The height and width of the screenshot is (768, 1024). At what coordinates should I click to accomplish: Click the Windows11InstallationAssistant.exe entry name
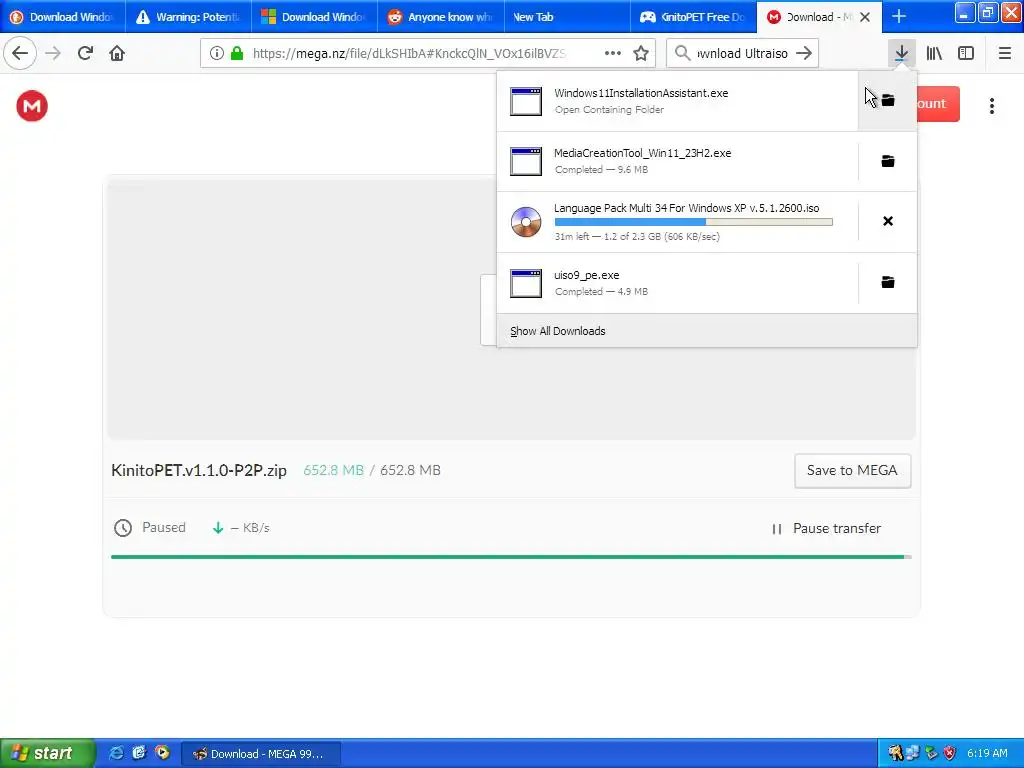(x=641, y=93)
